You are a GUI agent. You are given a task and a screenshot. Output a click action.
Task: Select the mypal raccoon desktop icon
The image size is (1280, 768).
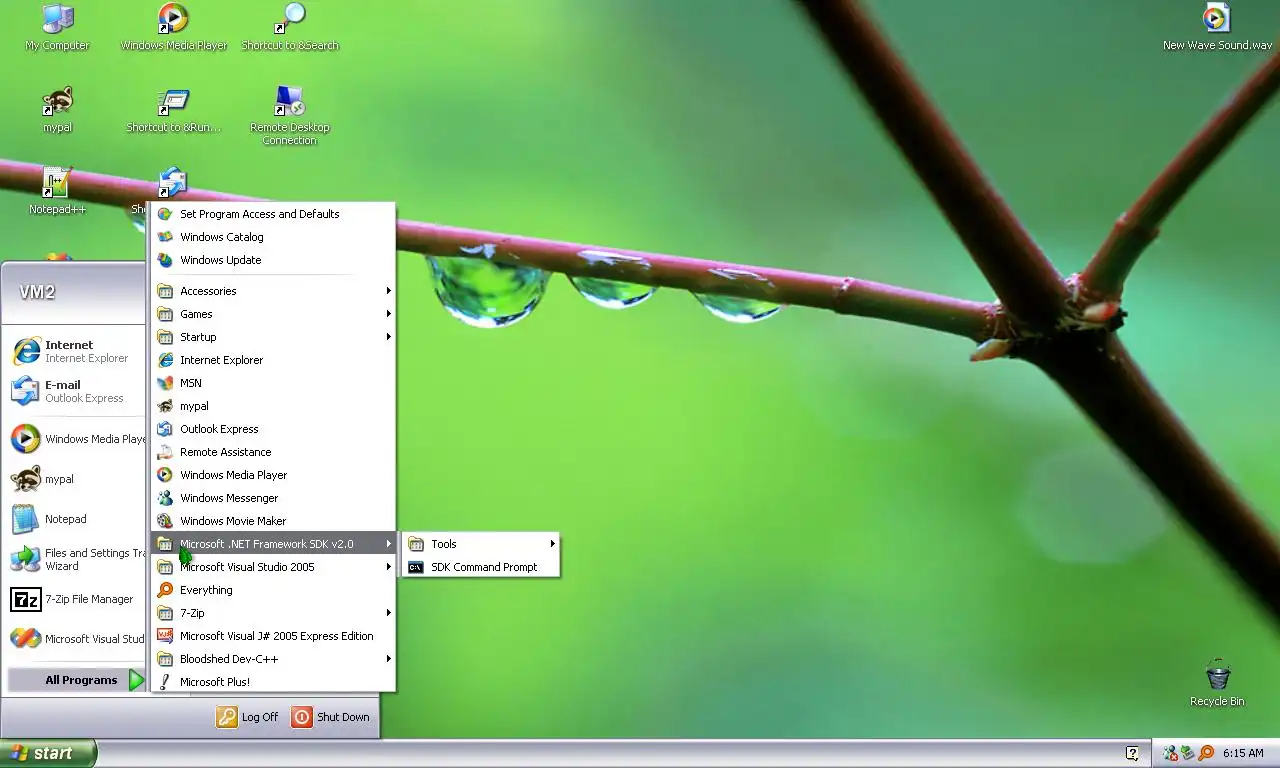[57, 101]
